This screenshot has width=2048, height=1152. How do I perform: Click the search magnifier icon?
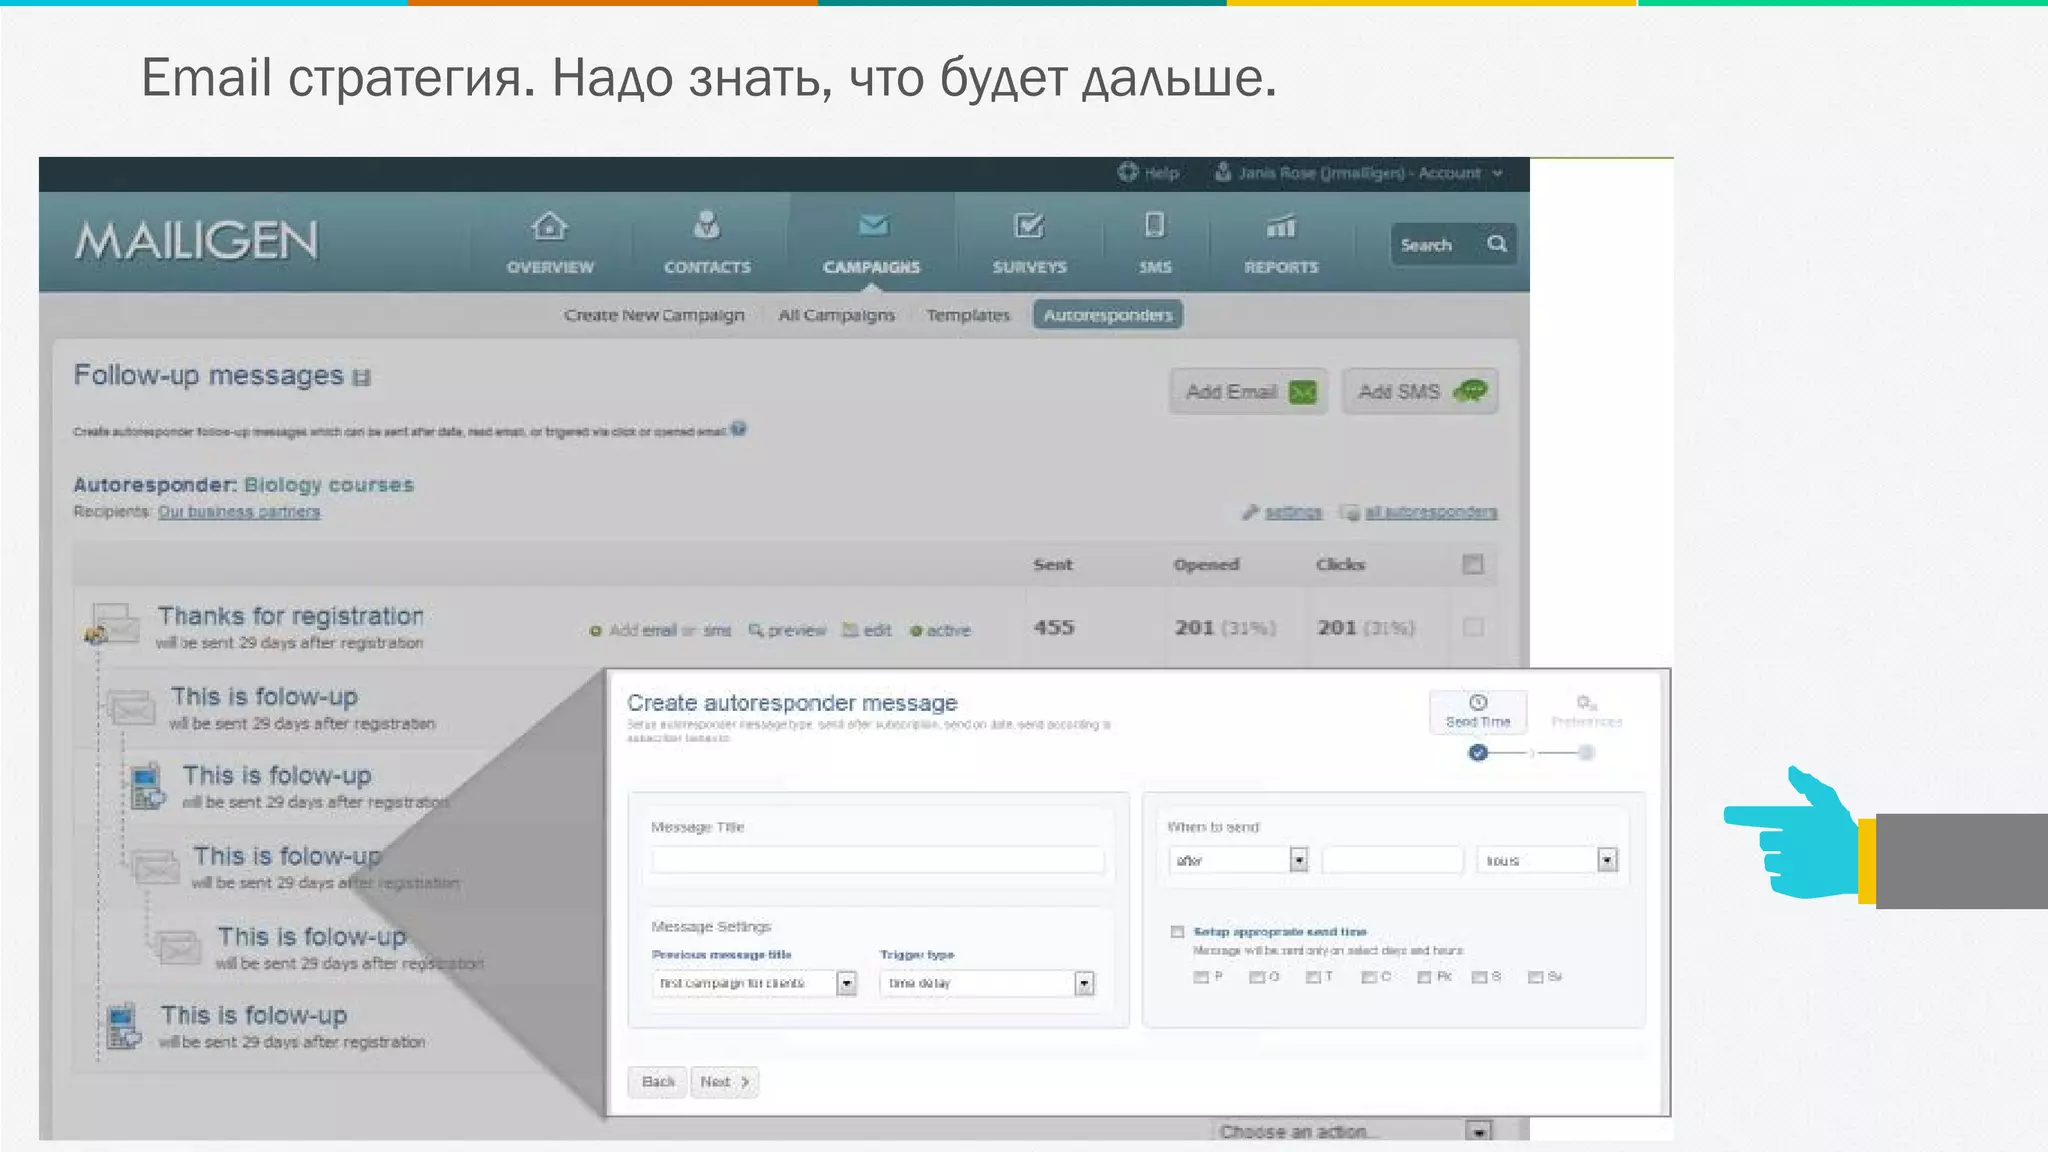(1496, 244)
